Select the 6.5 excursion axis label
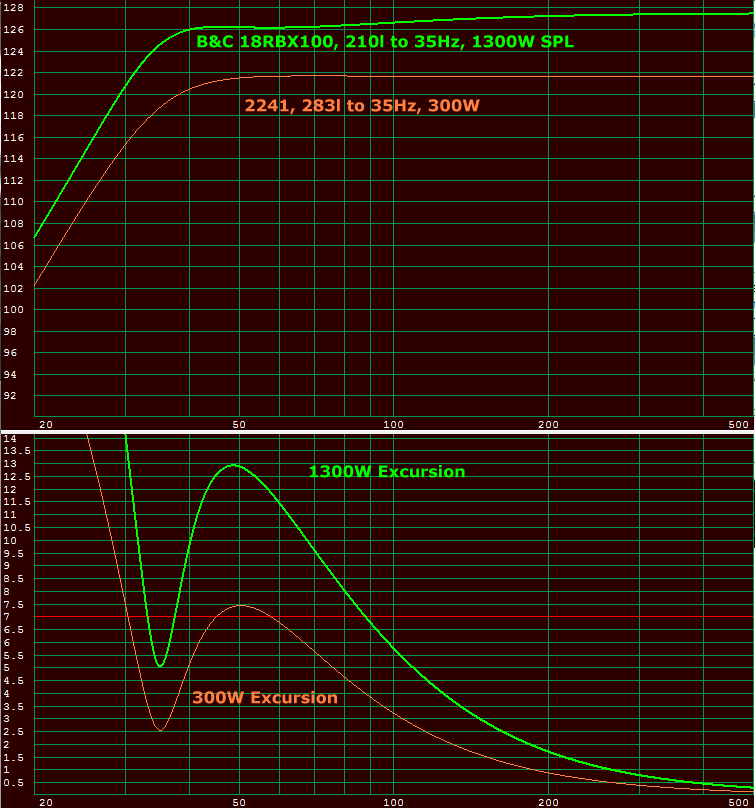 coord(13,630)
